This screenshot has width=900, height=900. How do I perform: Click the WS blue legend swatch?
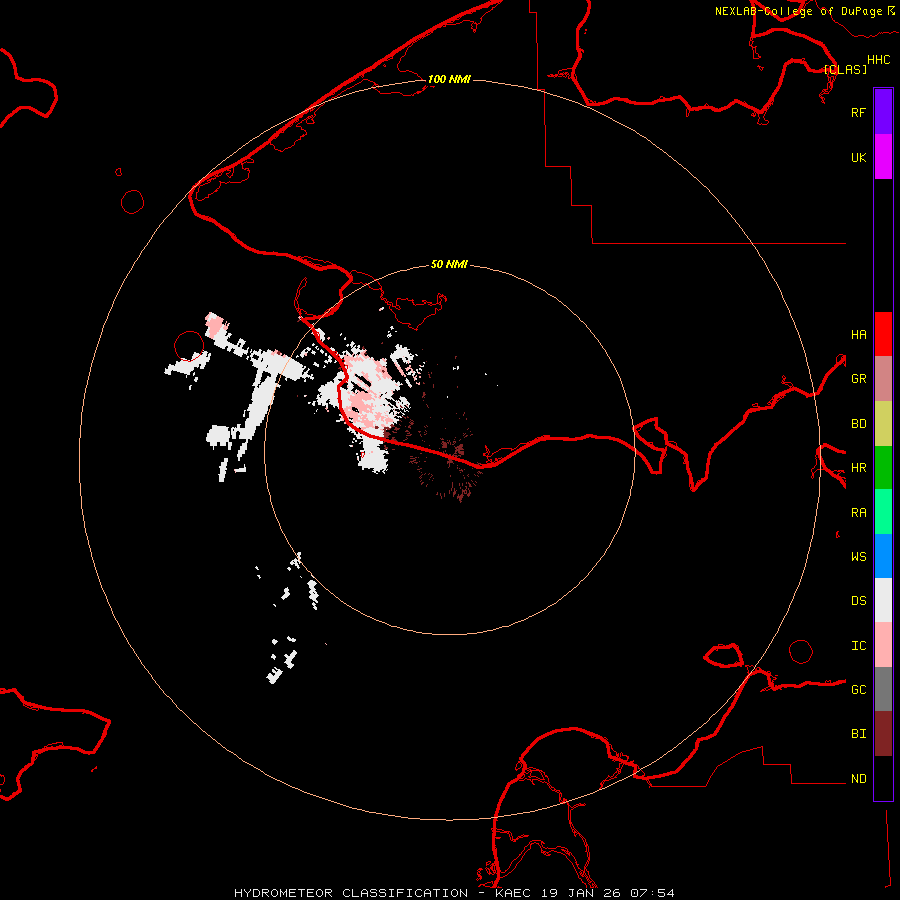click(883, 556)
